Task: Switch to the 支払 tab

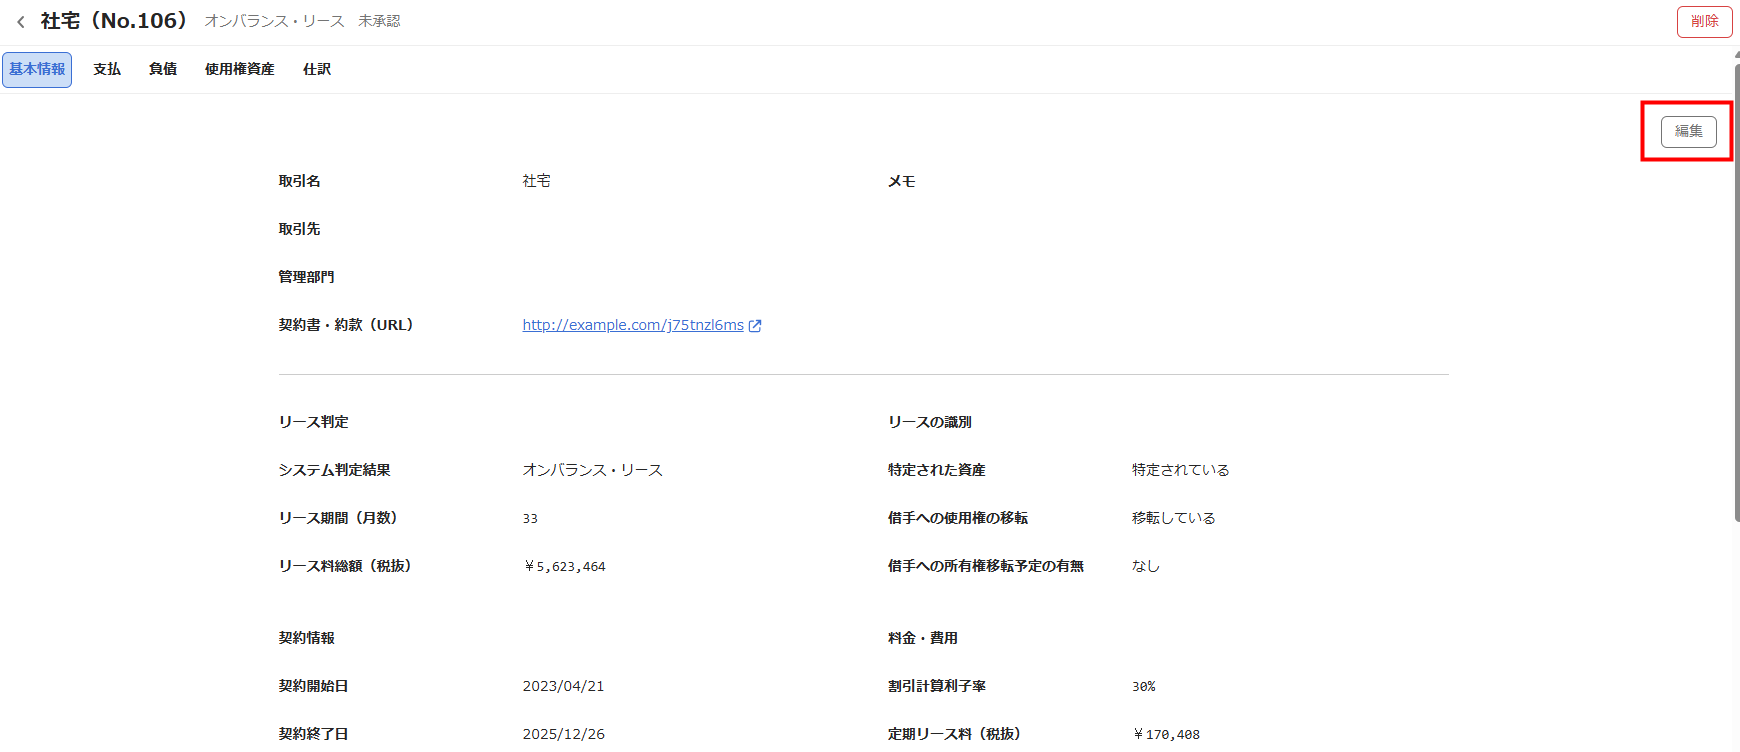Action: (x=107, y=69)
